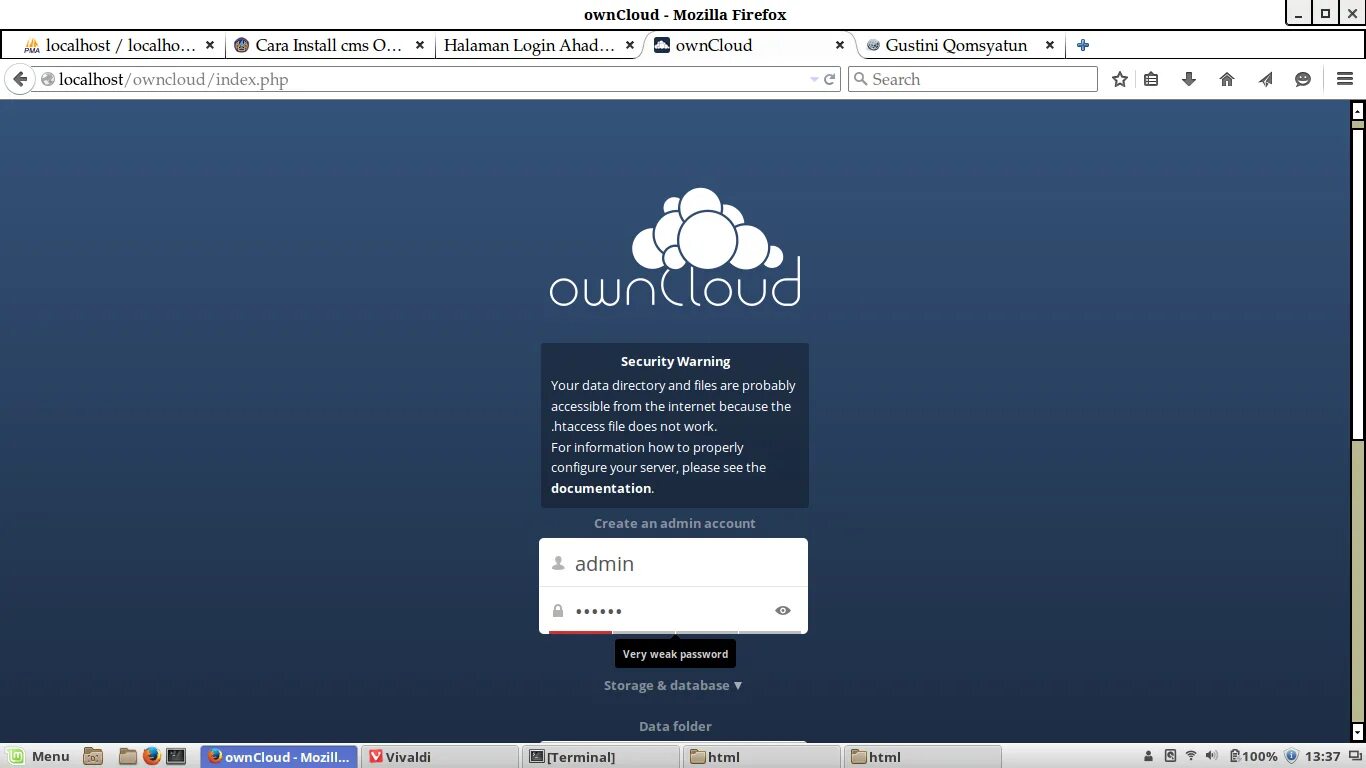Click the ownCloud cloud logo
This screenshot has width=1366, height=768.
(675, 246)
